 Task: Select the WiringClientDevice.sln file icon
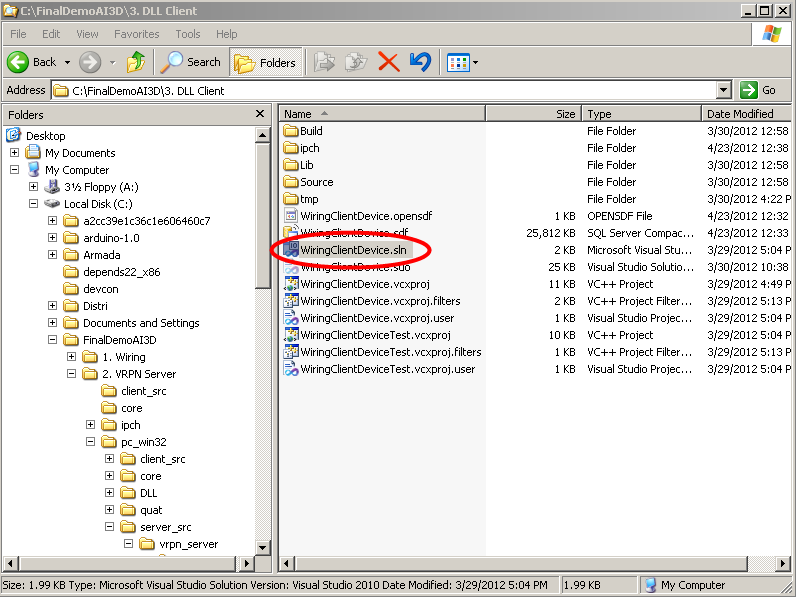[291, 250]
